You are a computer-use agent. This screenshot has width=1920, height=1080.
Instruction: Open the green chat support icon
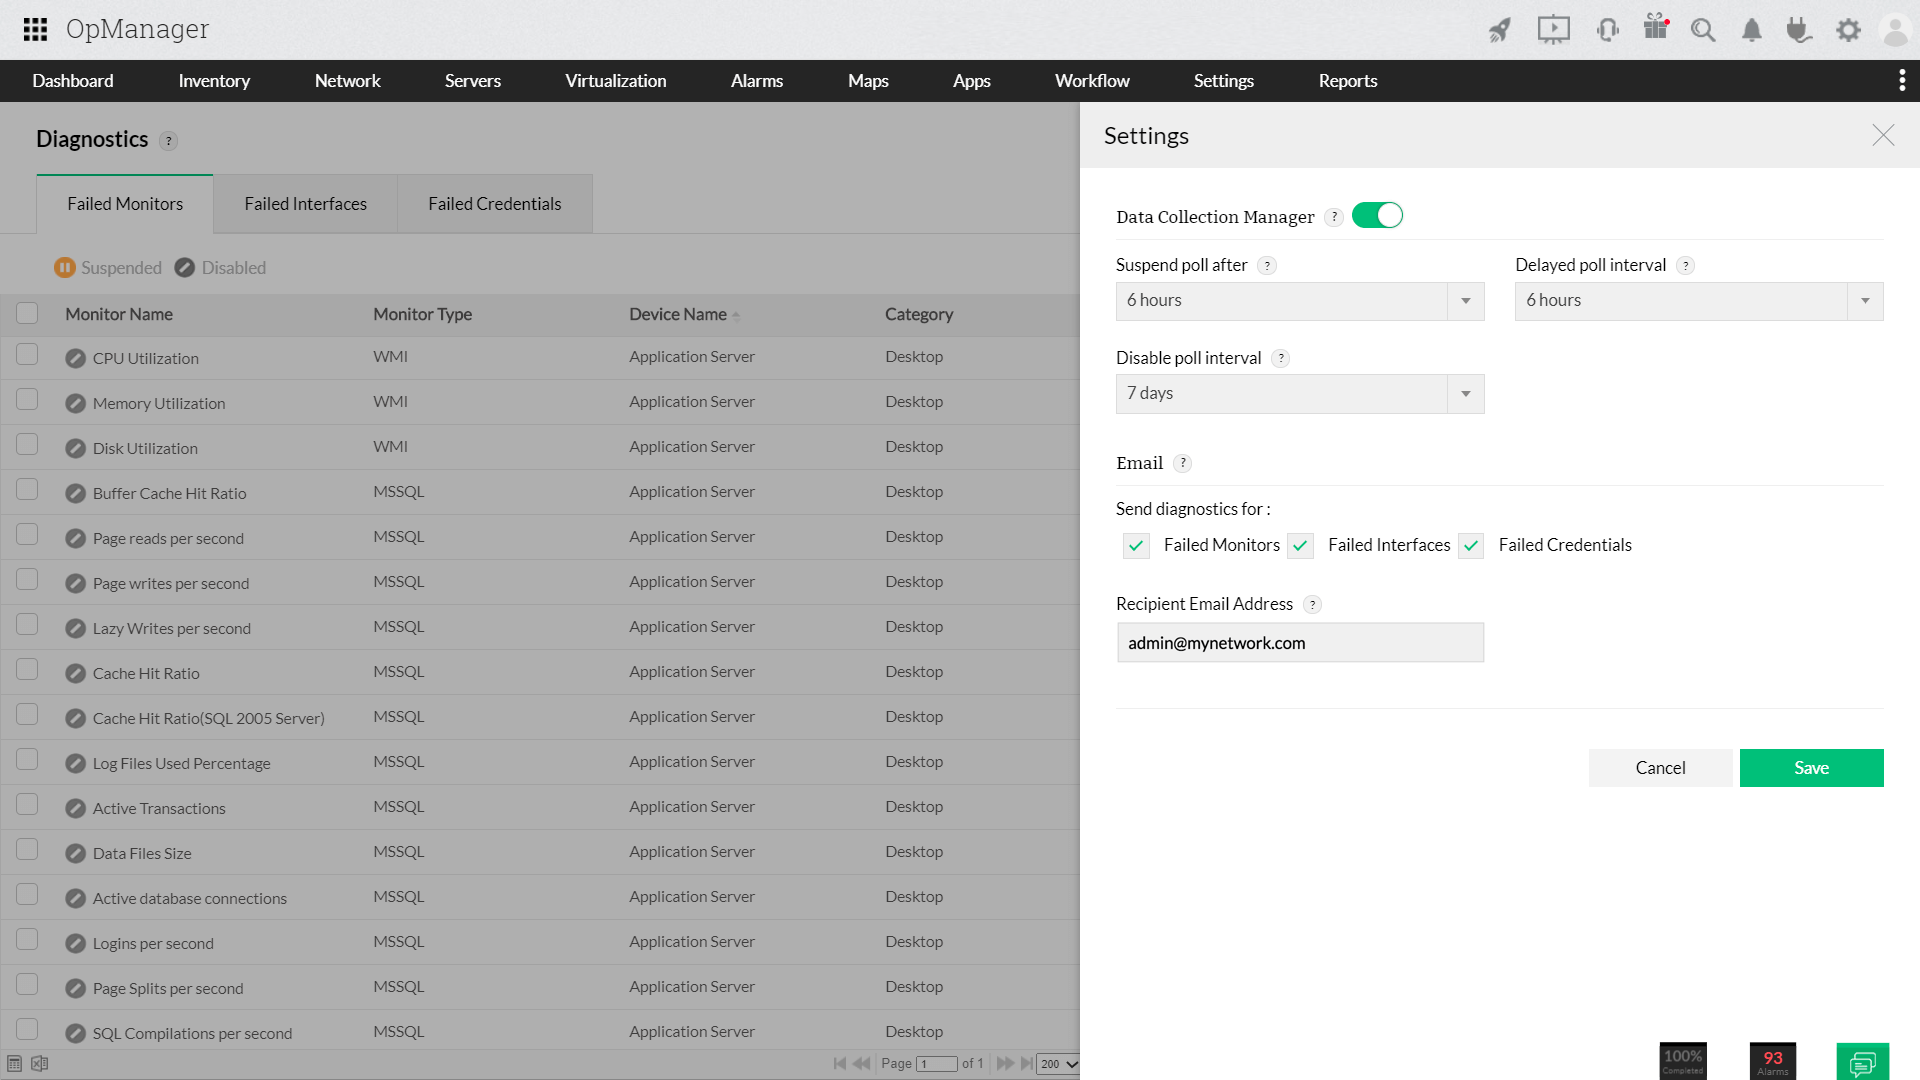pyautogui.click(x=1862, y=1062)
